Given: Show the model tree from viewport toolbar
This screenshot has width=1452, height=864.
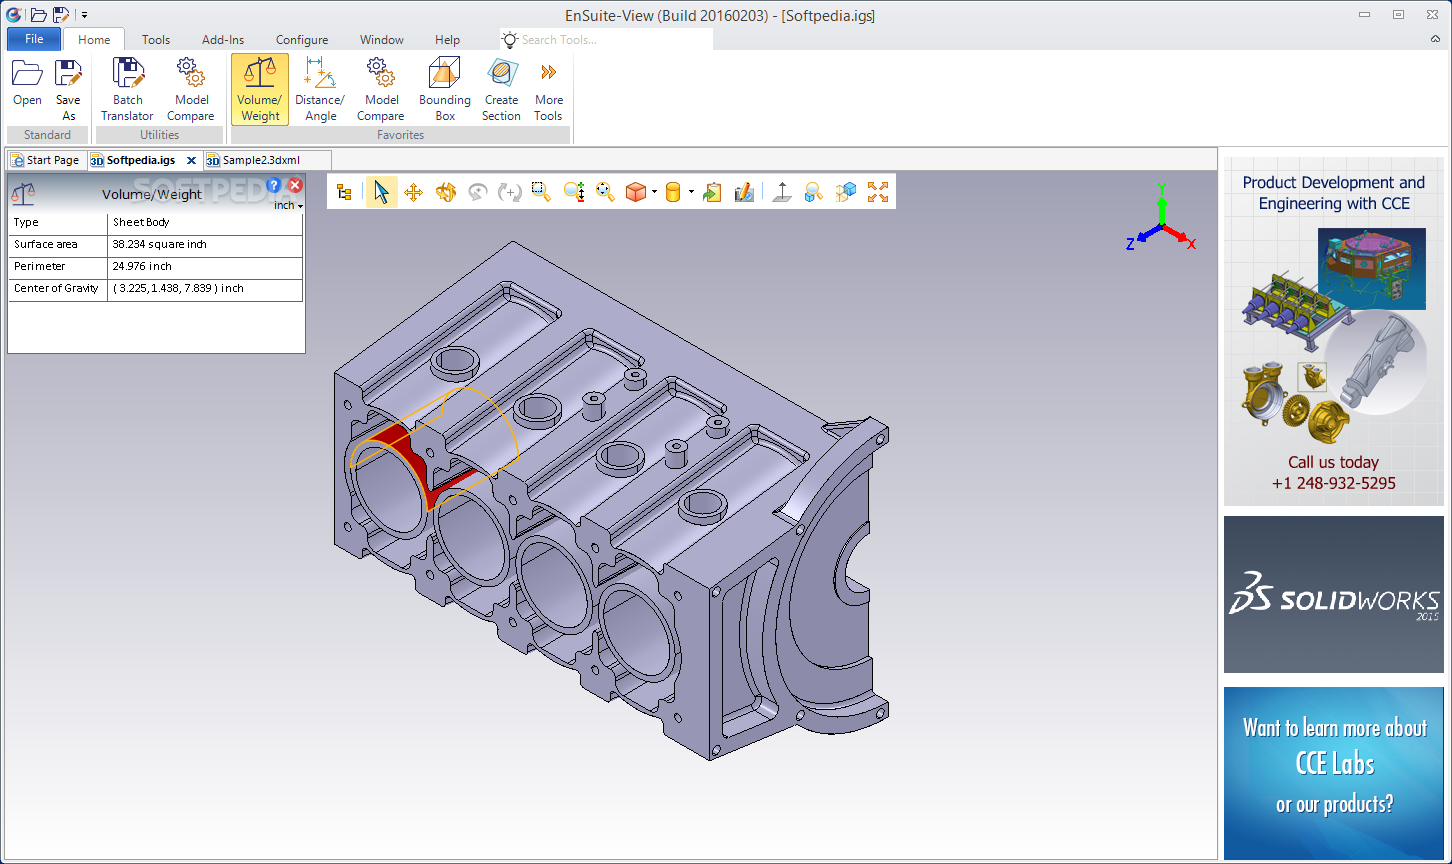Looking at the screenshot, I should tap(344, 192).
